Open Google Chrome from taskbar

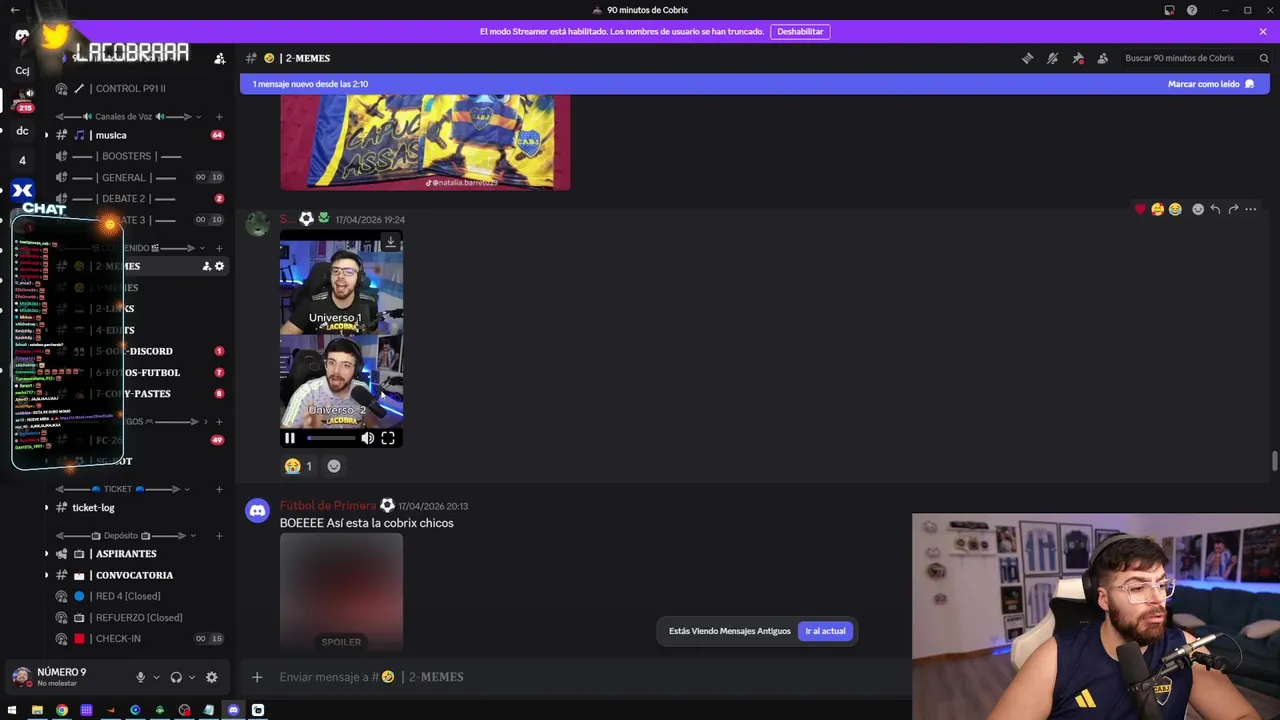(62, 710)
